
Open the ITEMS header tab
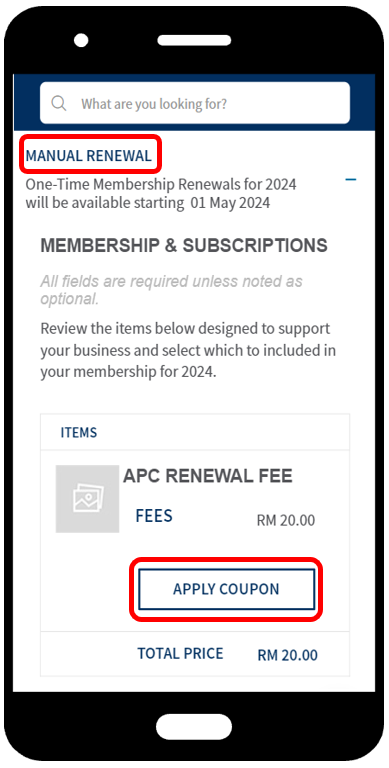pos(79,432)
